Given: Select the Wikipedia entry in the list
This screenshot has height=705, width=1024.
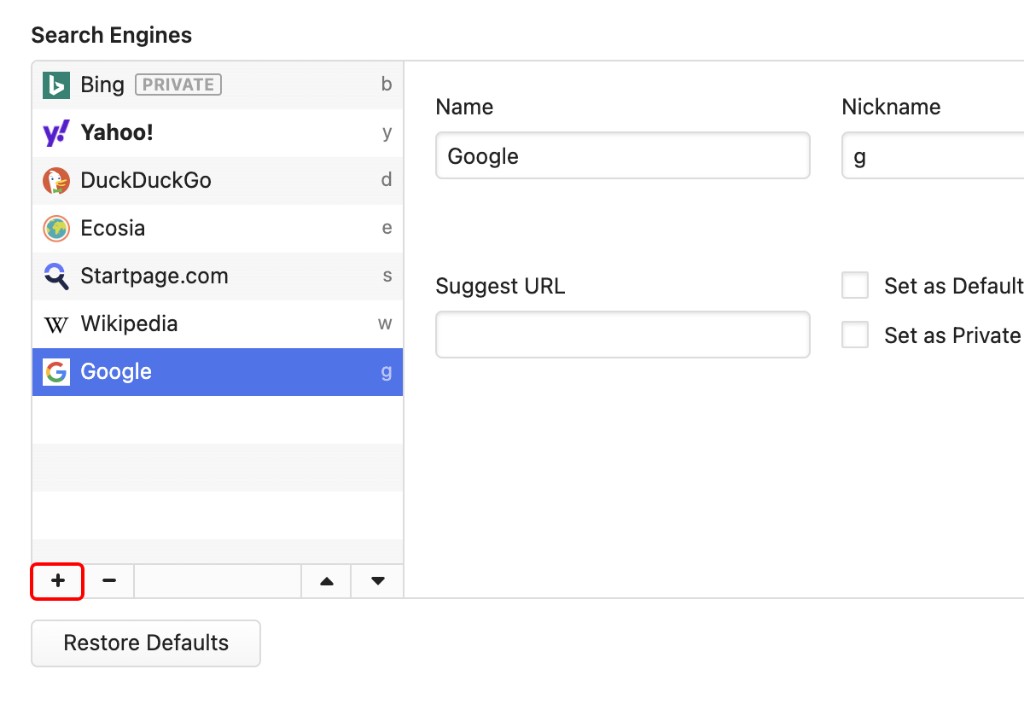Looking at the screenshot, I should [217, 324].
